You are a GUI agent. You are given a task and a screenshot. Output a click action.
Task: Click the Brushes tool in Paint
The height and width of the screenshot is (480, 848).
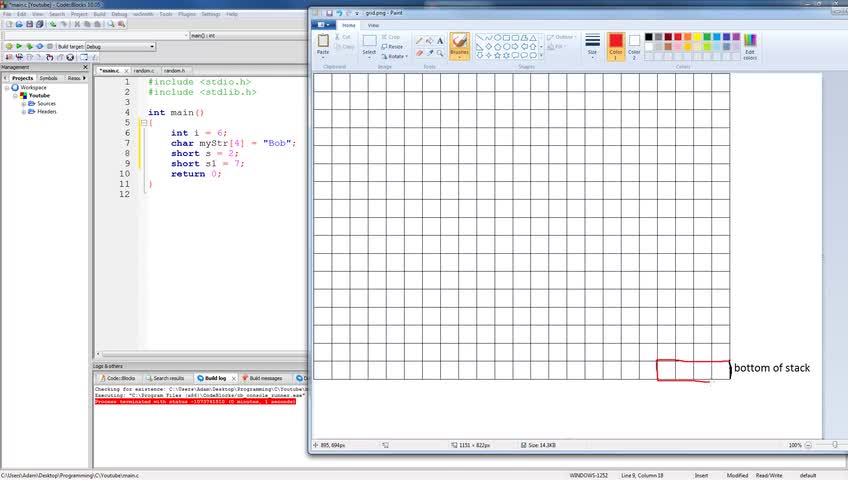coord(459,45)
